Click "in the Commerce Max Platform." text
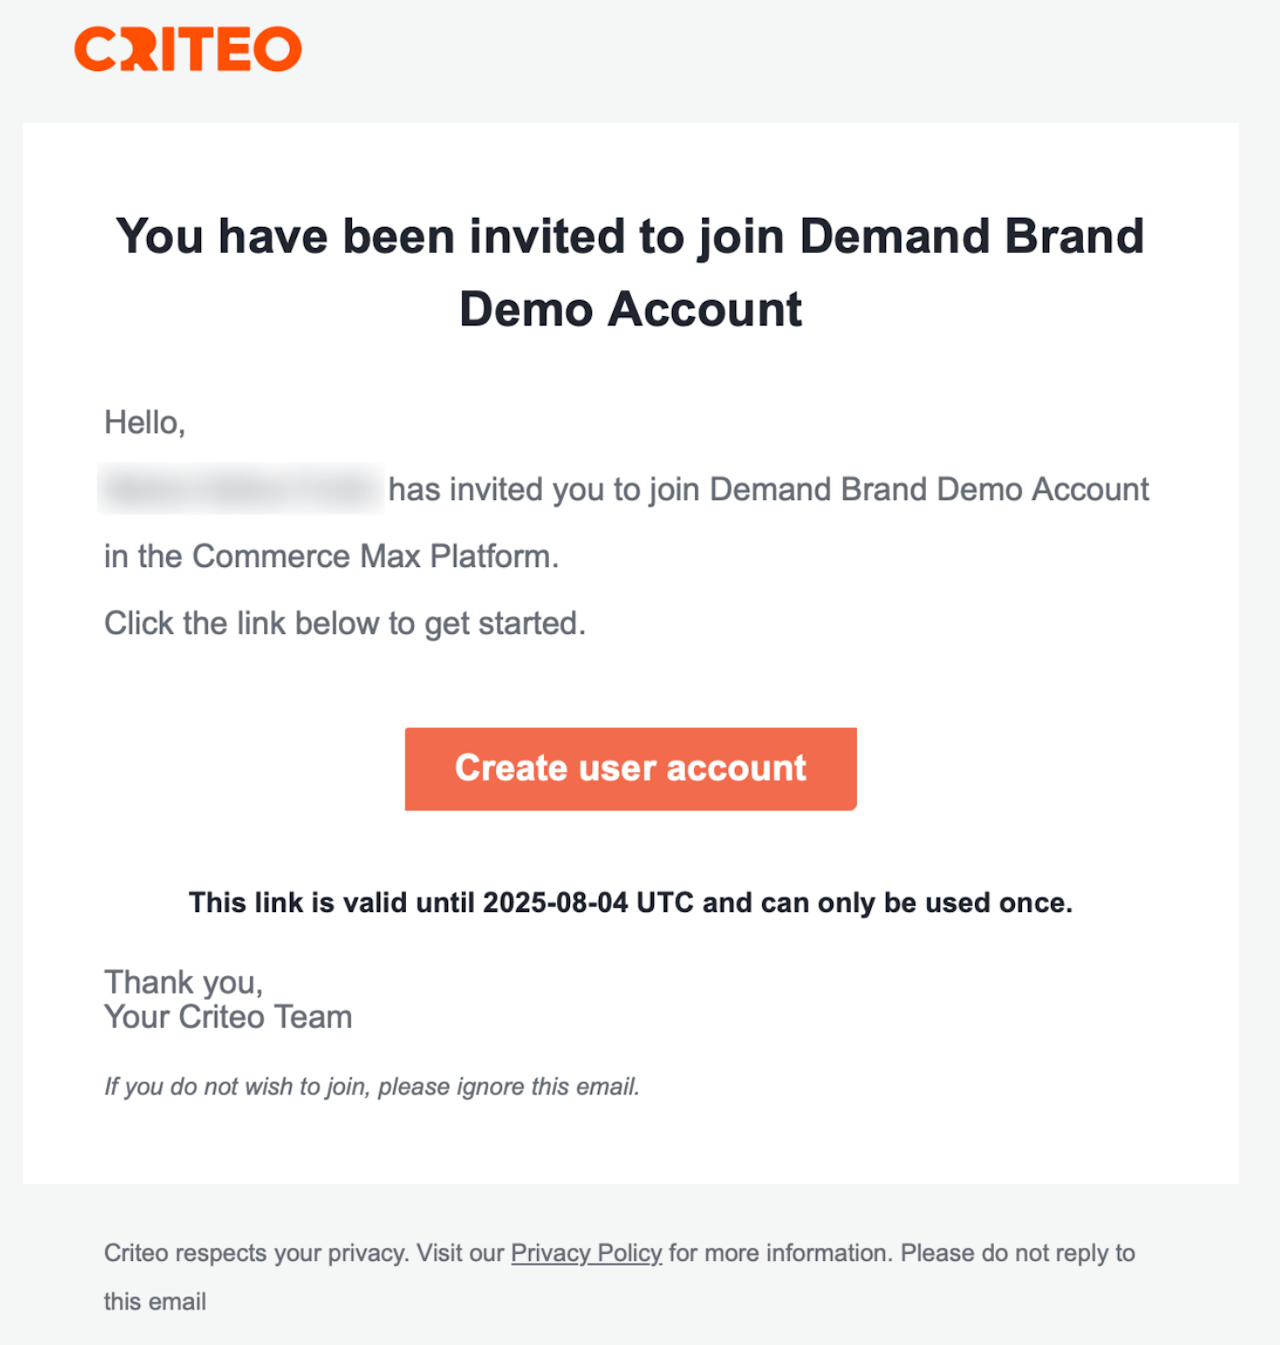Viewport: 1280px width, 1345px height. click(331, 556)
